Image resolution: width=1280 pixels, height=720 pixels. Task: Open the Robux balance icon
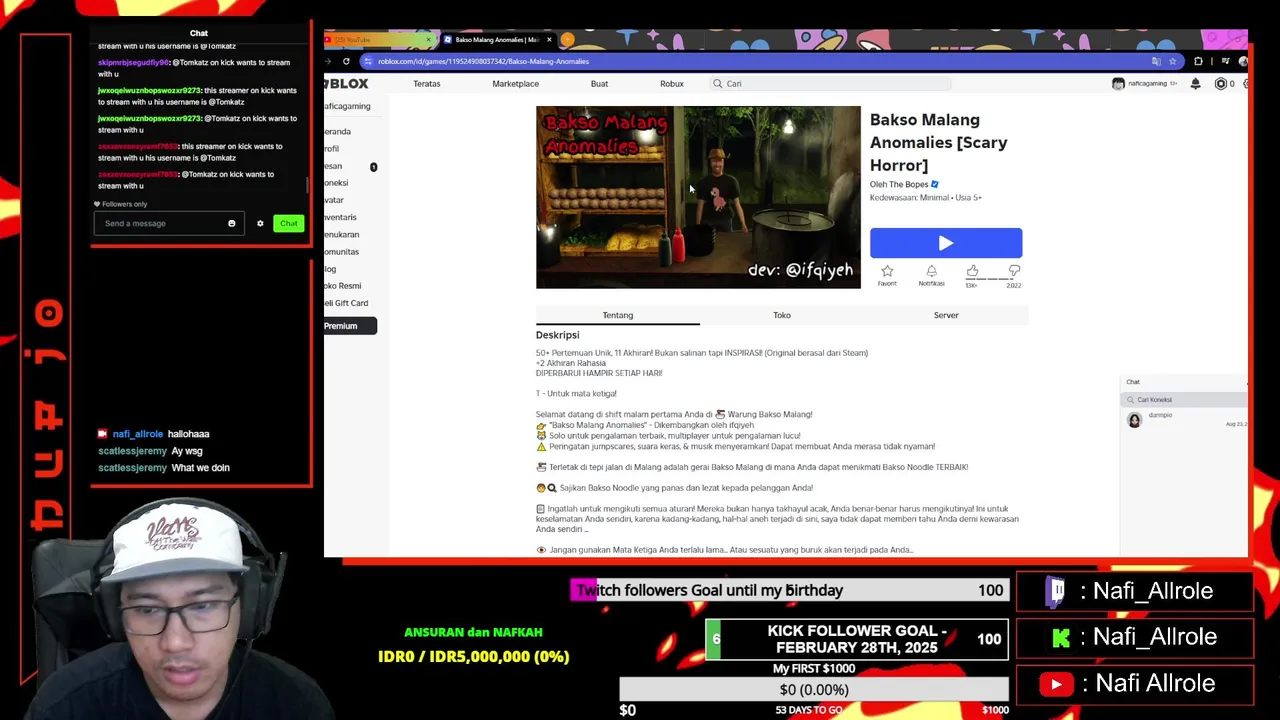click(x=1220, y=84)
